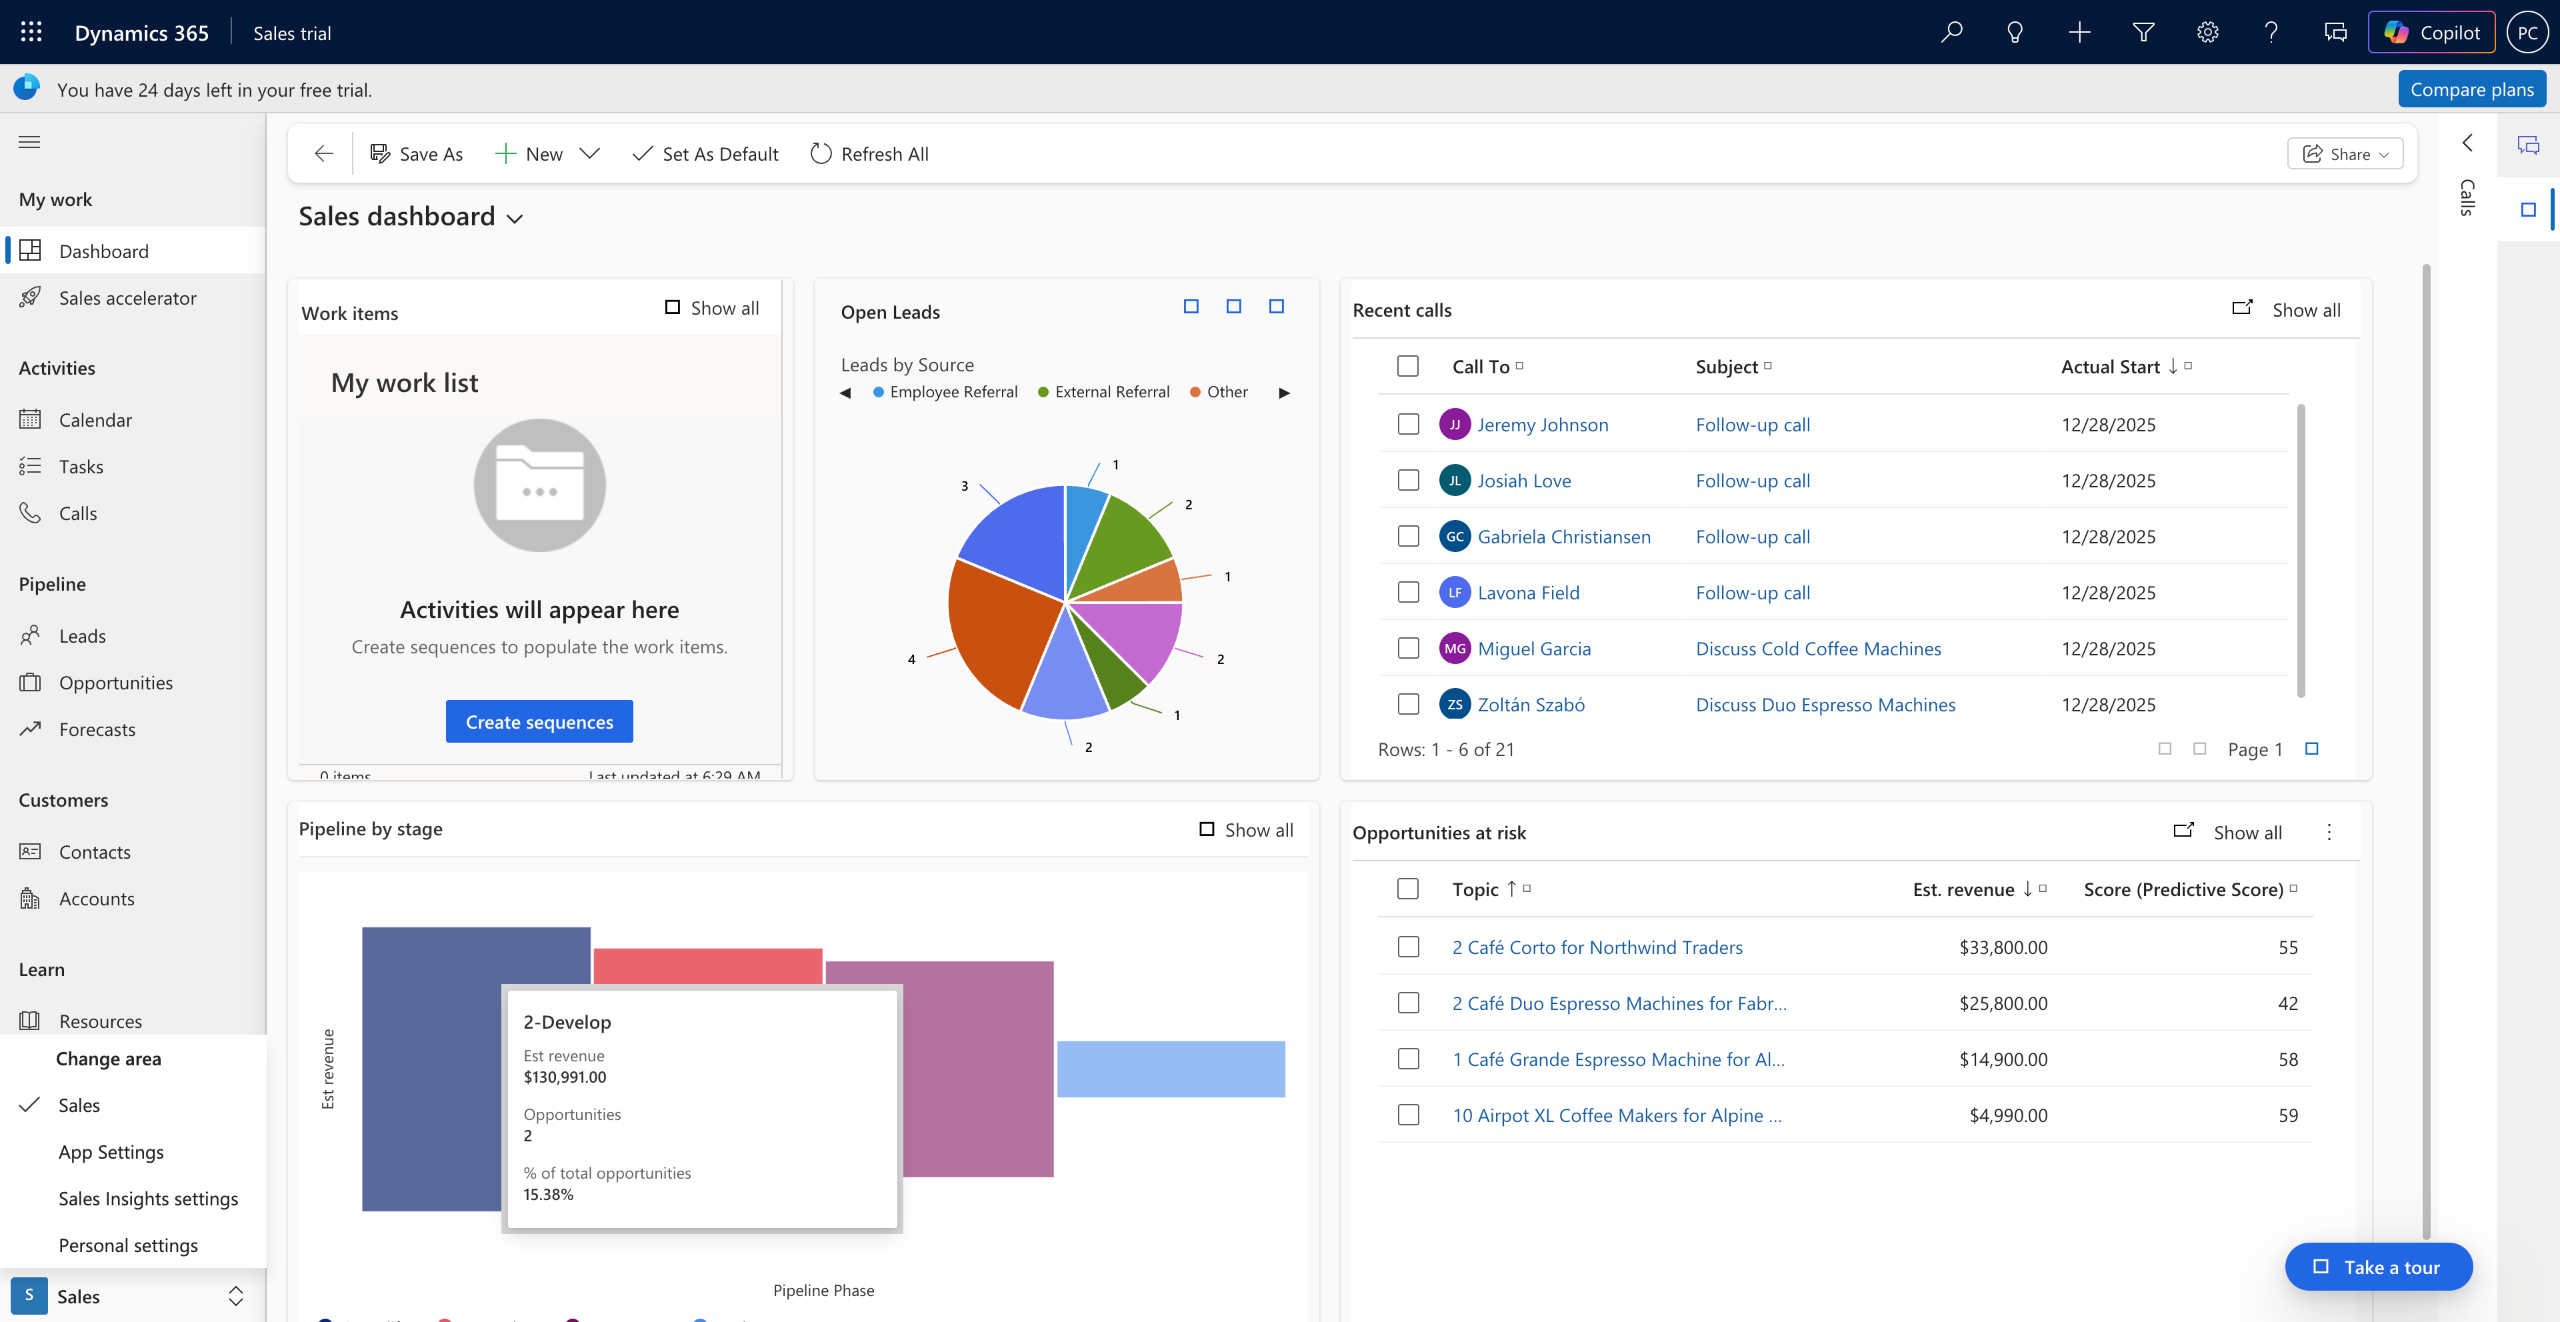Select all rows in Recent calls

click(x=1408, y=366)
